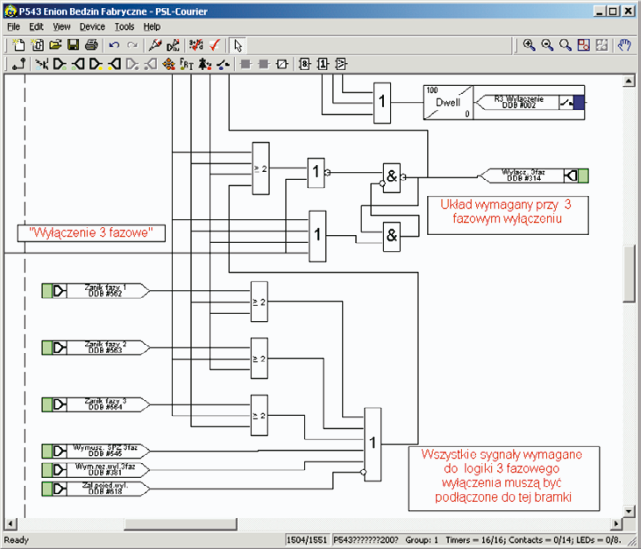641x549 pixels.
Task: Select the Wym.rez.wył.3faz DDB #381 input
Action: [96, 470]
